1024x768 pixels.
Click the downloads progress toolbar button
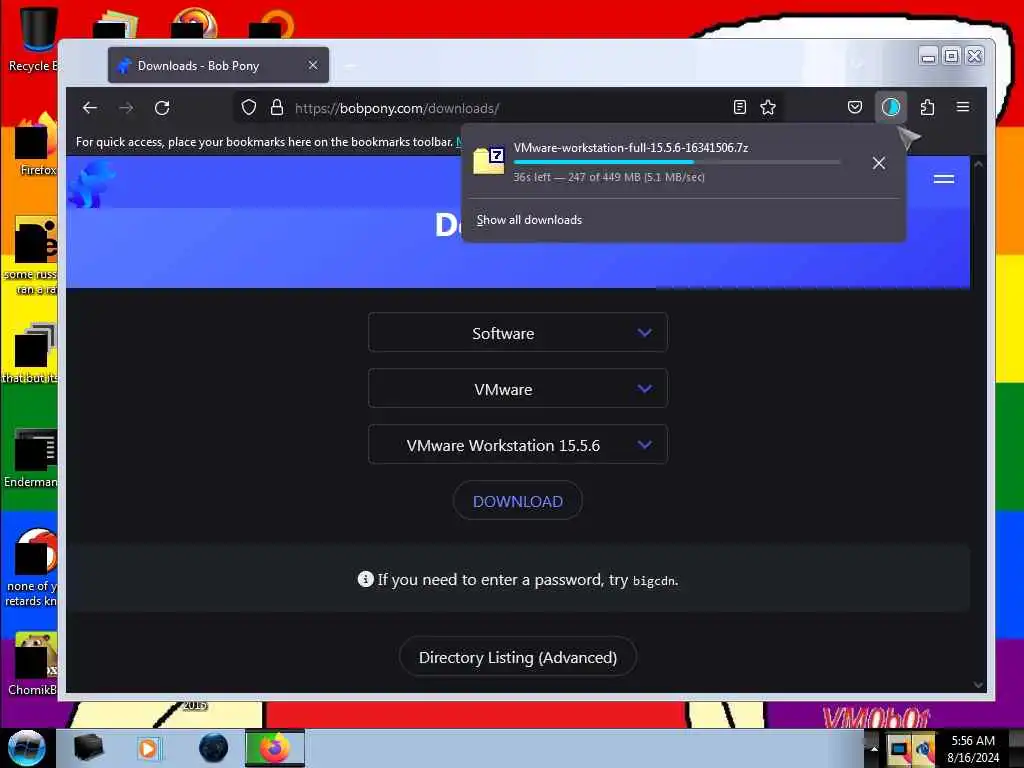click(891, 108)
